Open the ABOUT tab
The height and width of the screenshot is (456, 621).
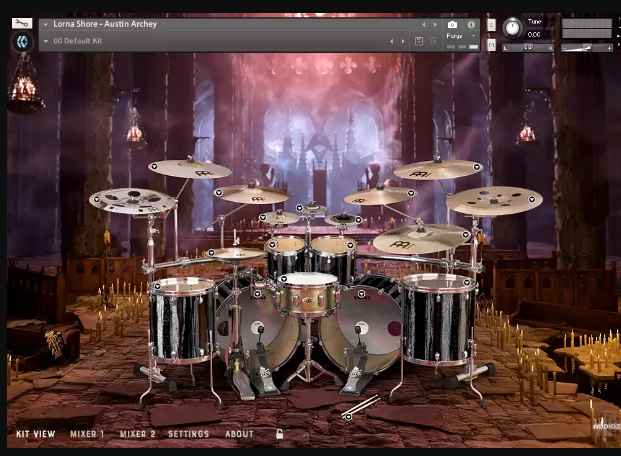pos(239,434)
